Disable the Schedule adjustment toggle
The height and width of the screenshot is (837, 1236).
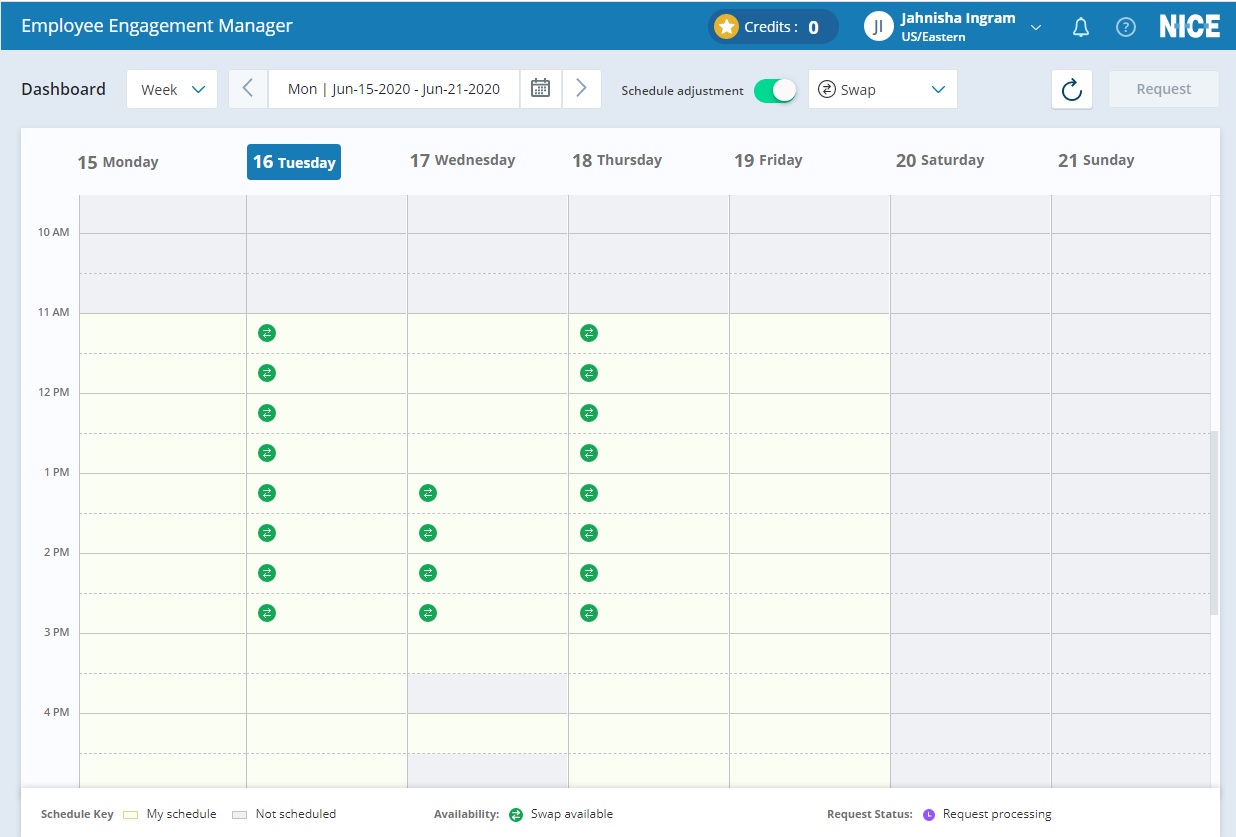coord(775,90)
